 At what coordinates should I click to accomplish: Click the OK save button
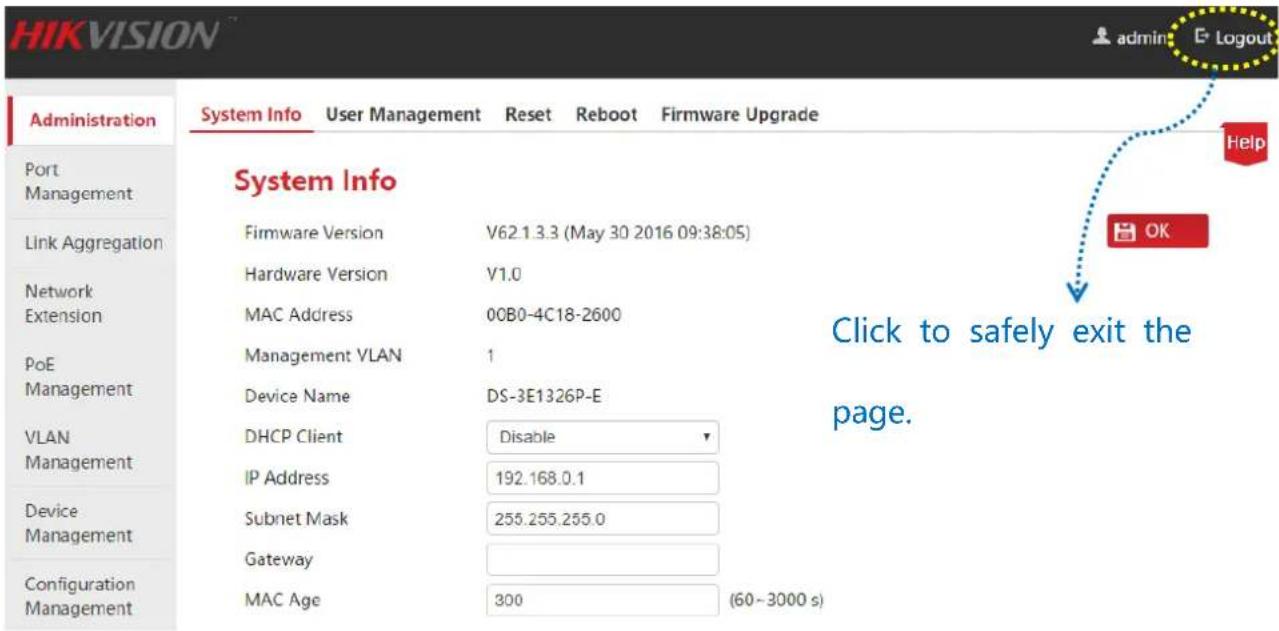pyautogui.click(x=1157, y=231)
